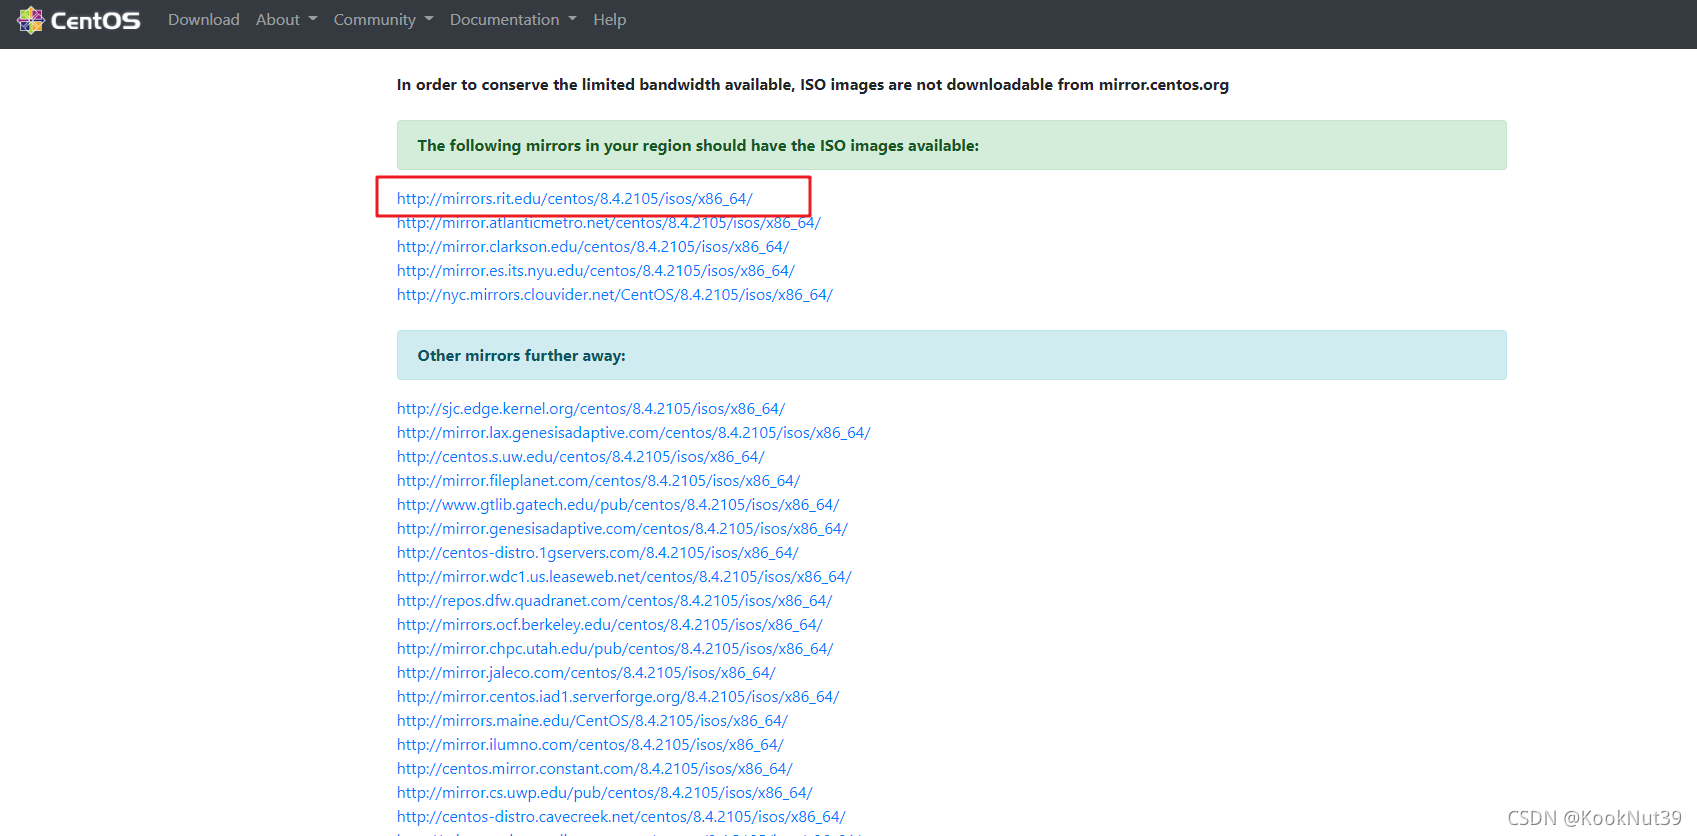Open the Download nav link
The width and height of the screenshot is (1697, 836).
[204, 20]
